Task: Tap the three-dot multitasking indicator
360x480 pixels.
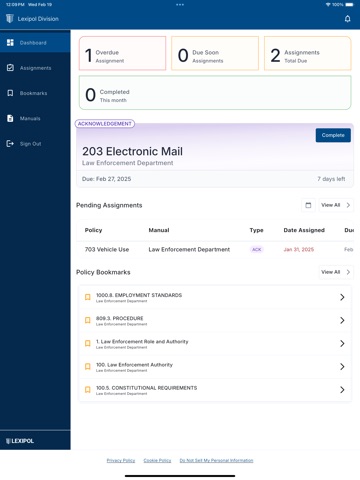Action: click(x=180, y=5)
